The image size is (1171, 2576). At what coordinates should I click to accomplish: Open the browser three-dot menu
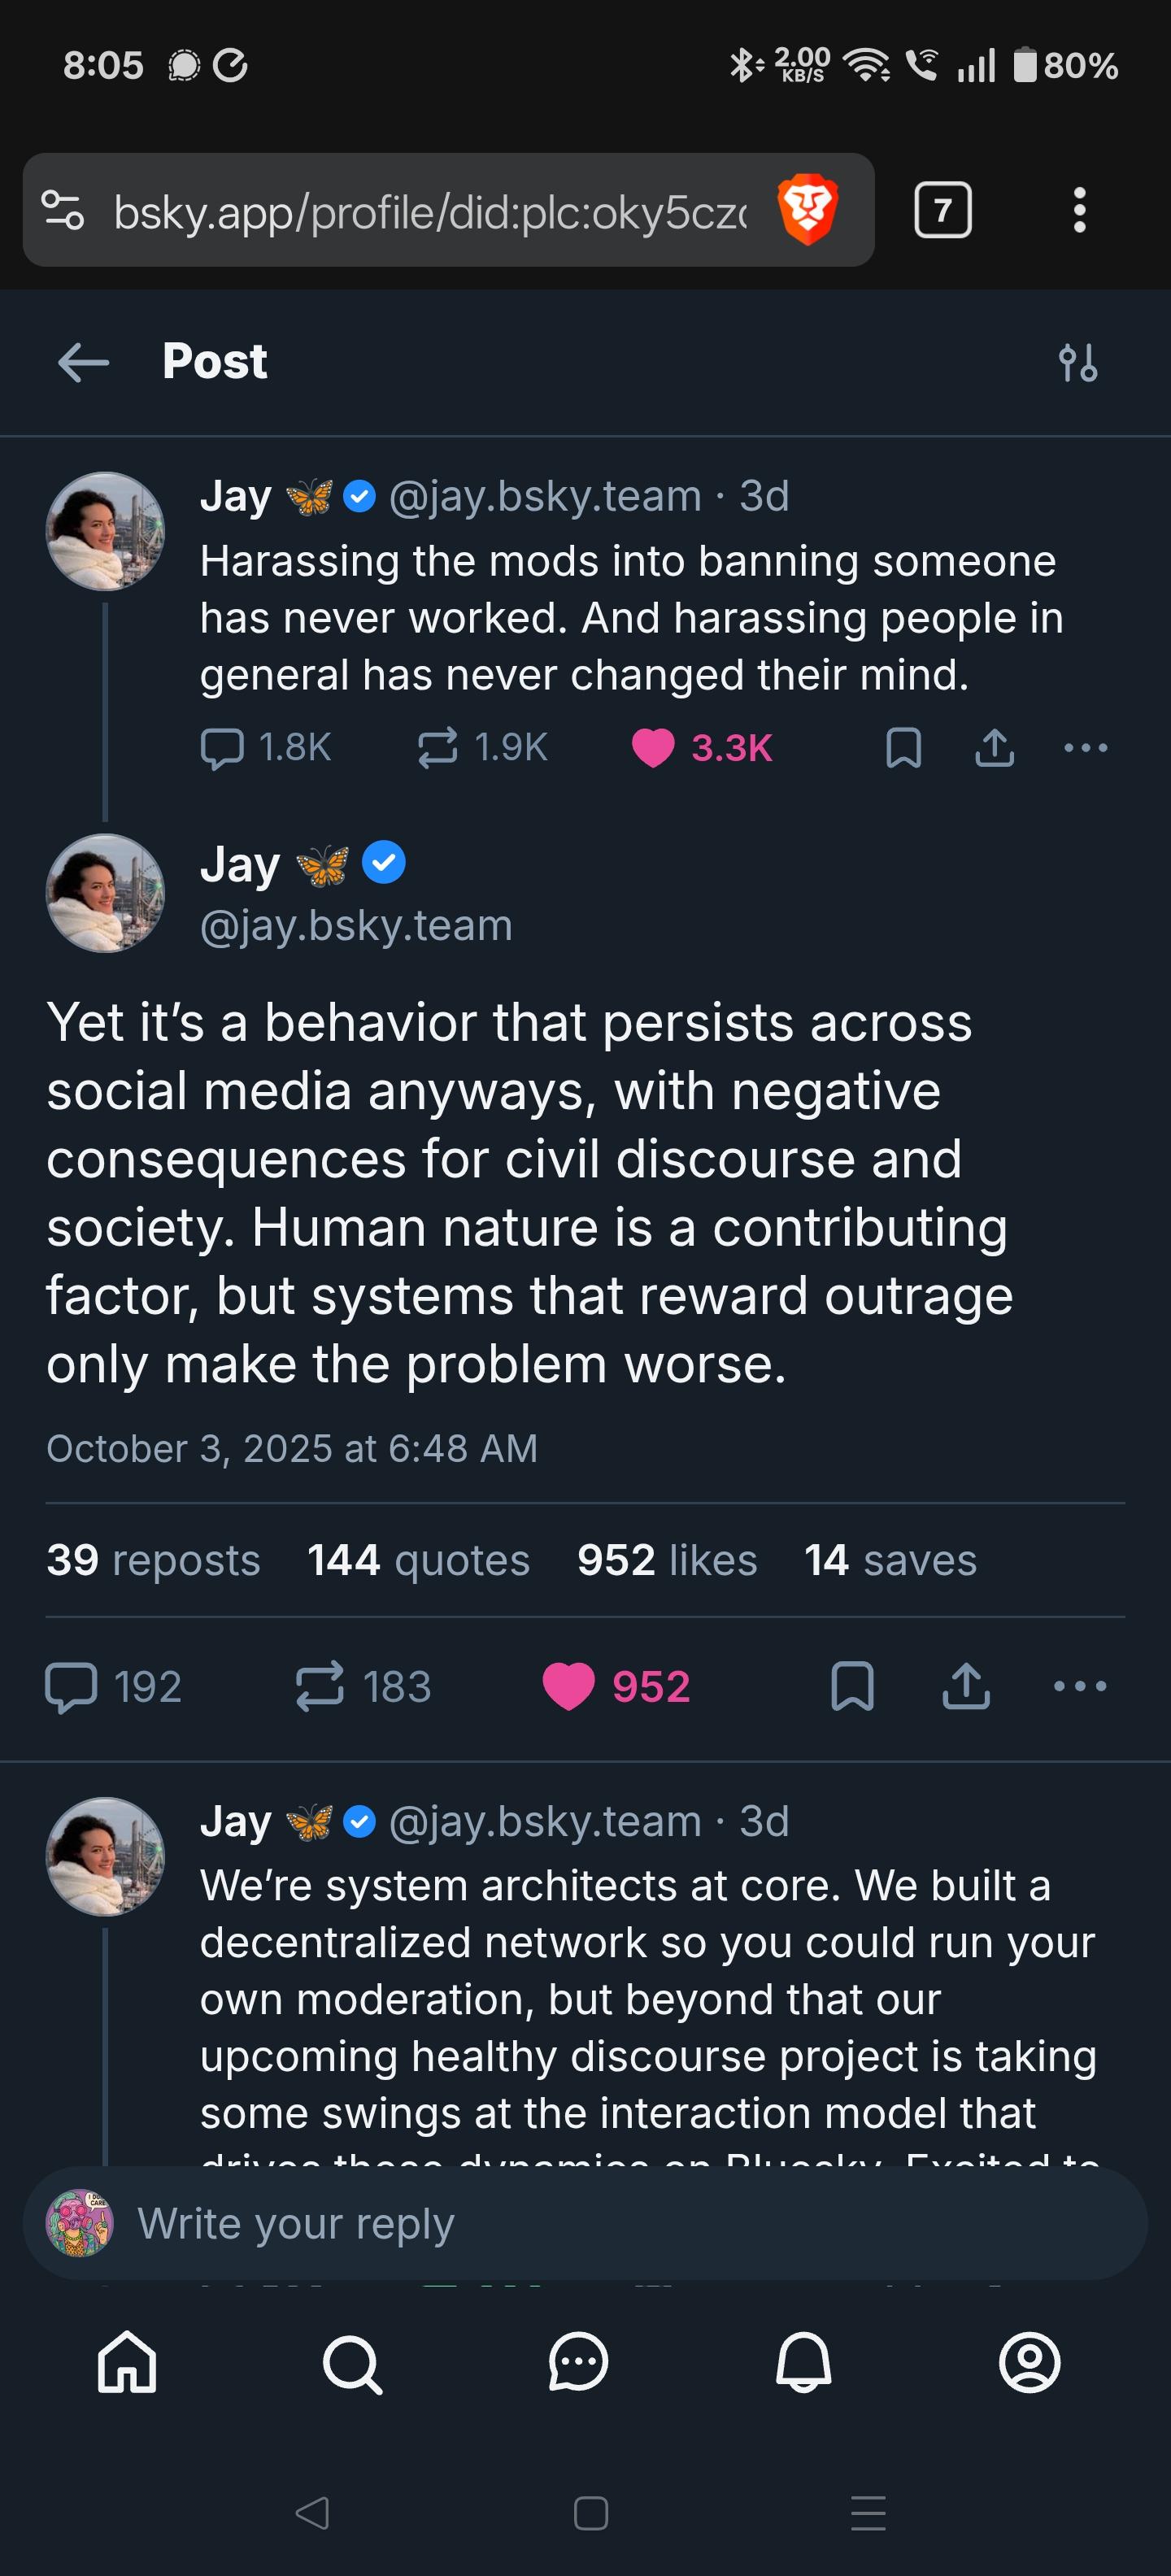1079,210
